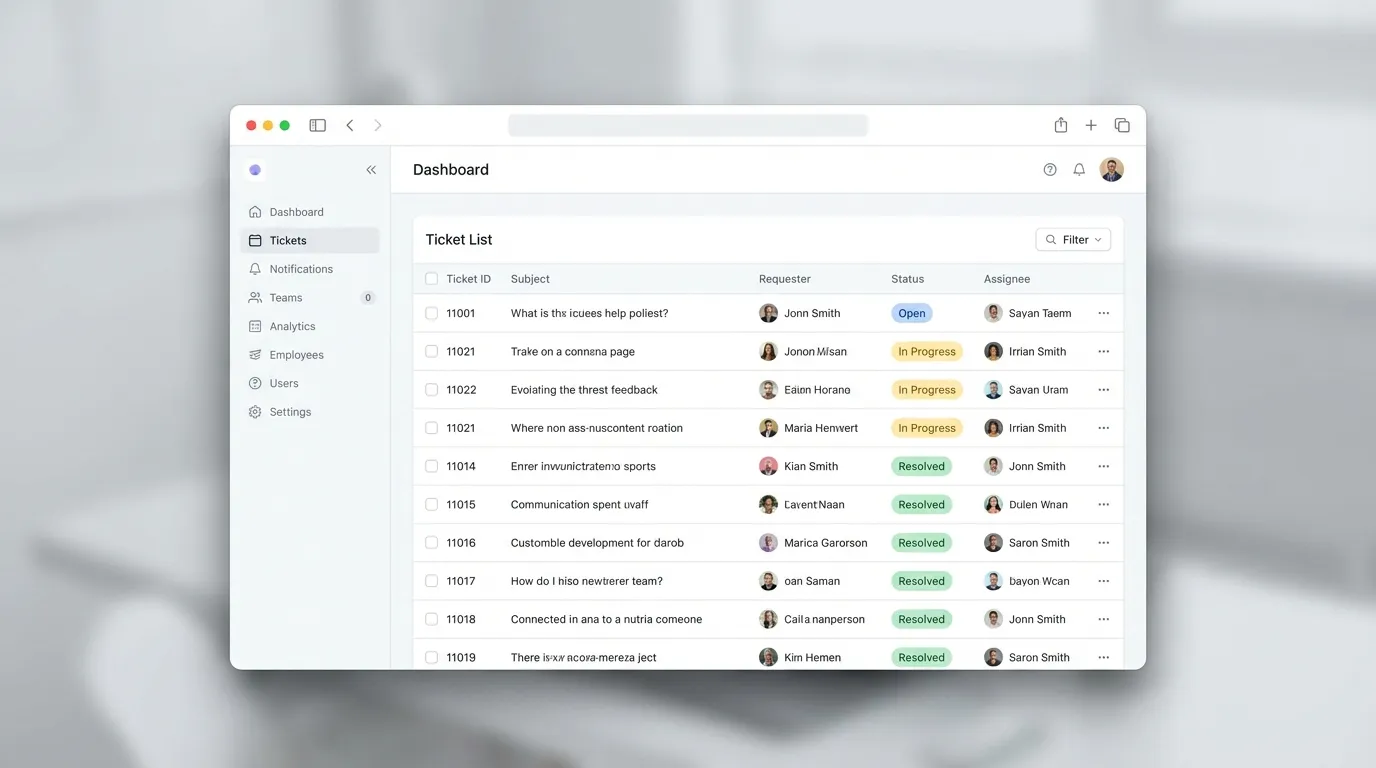Open Settings from the sidebar
Image resolution: width=1376 pixels, height=768 pixels.
pos(290,412)
